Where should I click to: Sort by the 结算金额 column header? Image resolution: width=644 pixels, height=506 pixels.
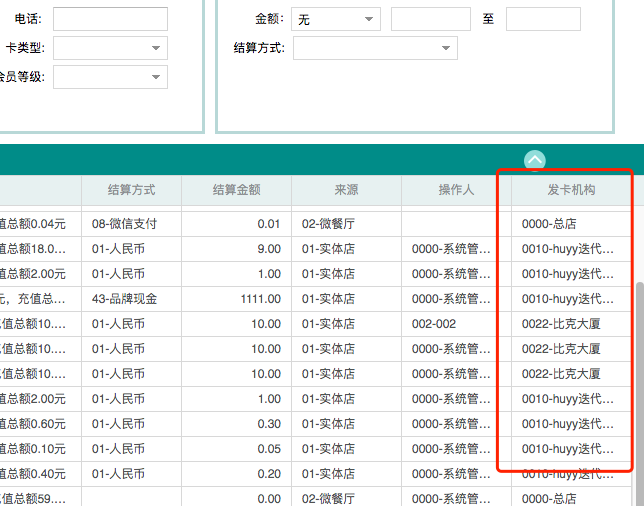point(237,190)
